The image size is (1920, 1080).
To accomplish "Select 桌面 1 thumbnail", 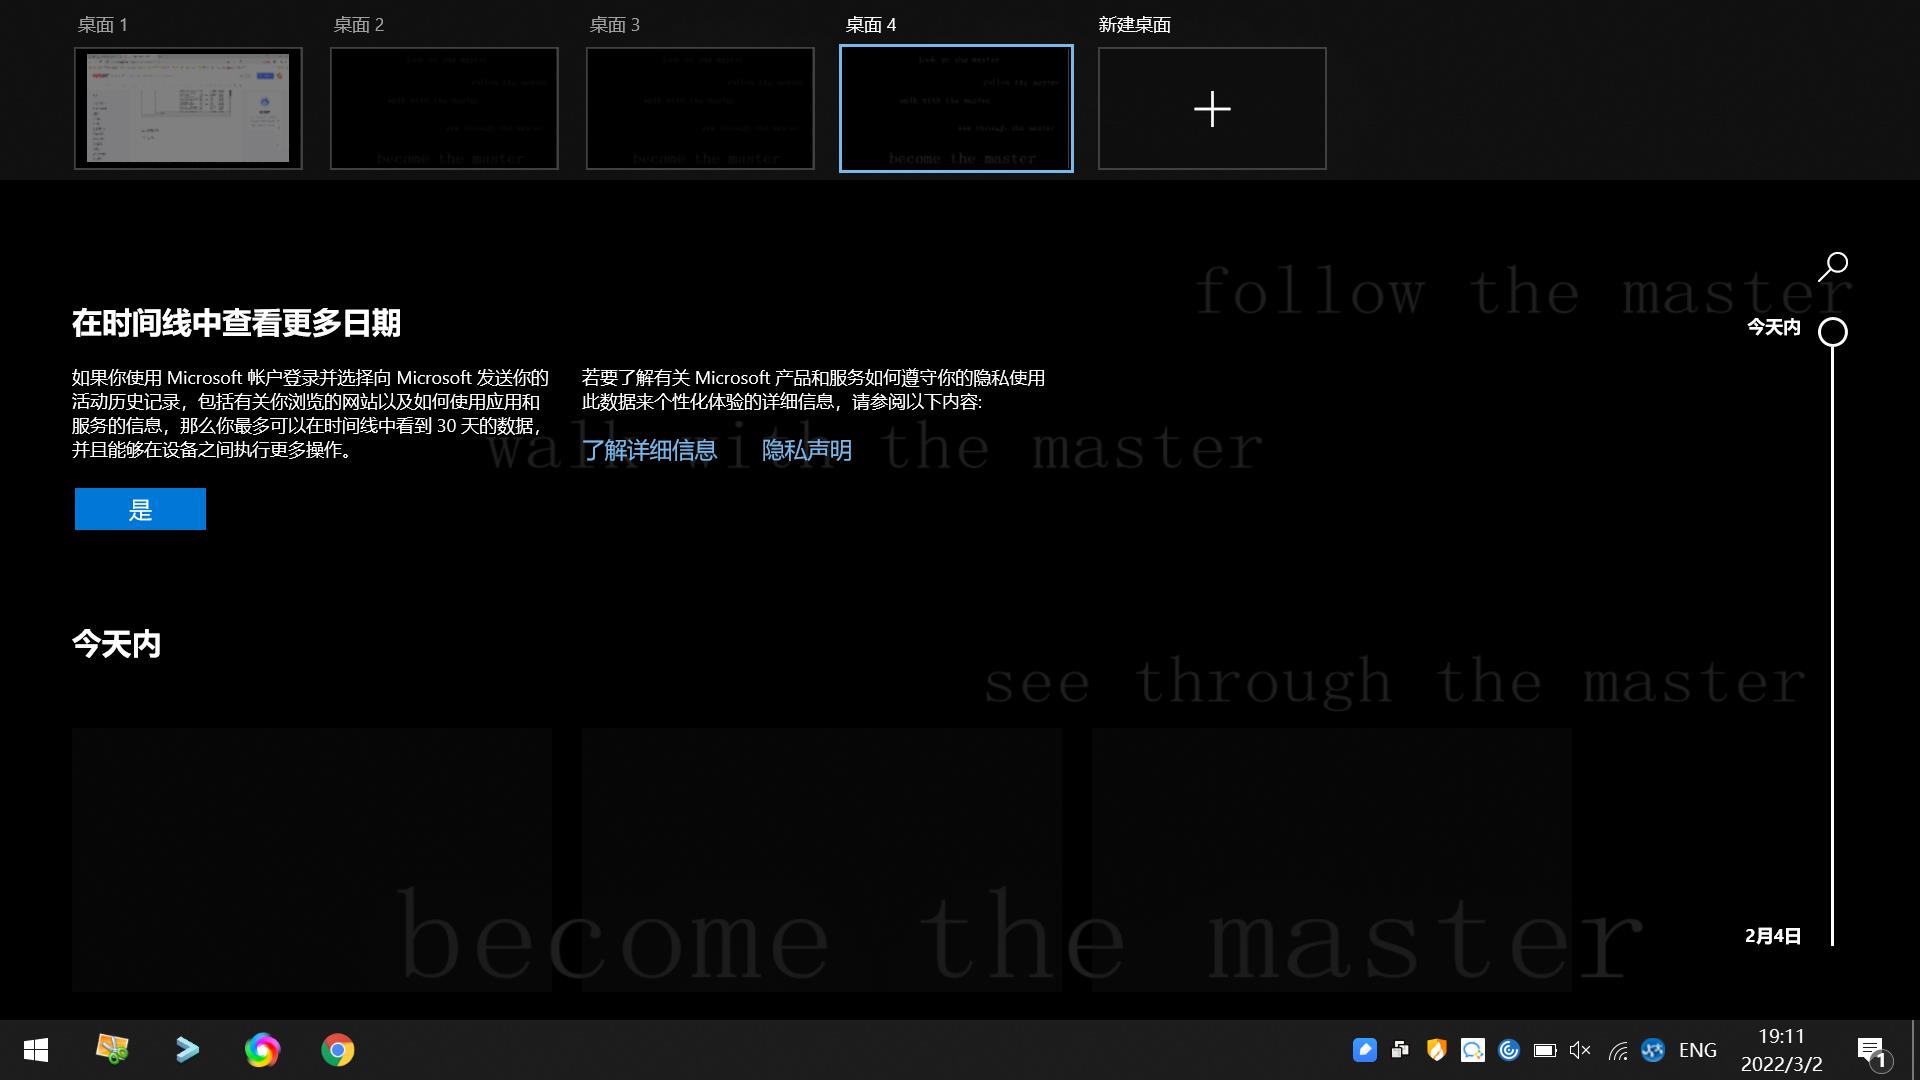I will (x=189, y=107).
